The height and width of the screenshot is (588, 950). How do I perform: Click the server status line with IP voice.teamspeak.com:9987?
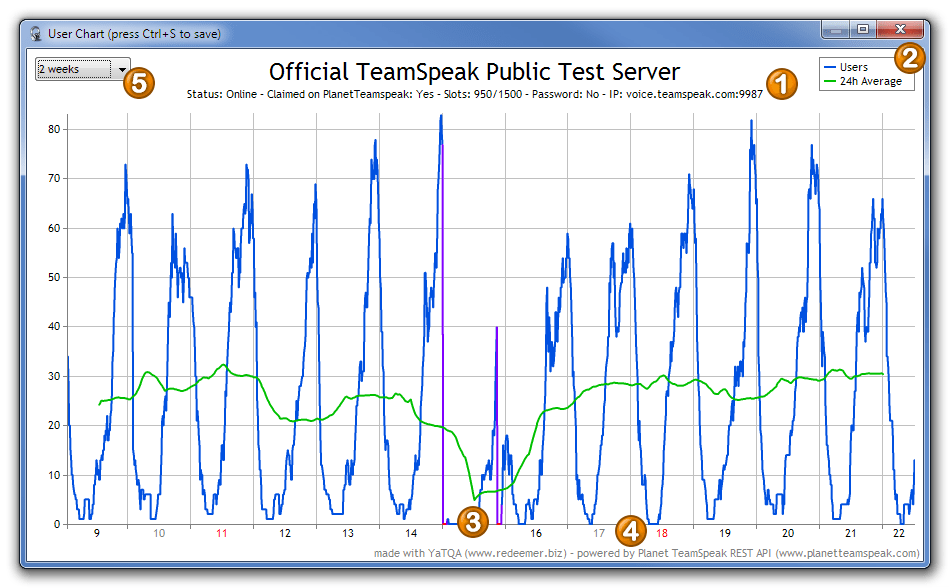pos(474,94)
